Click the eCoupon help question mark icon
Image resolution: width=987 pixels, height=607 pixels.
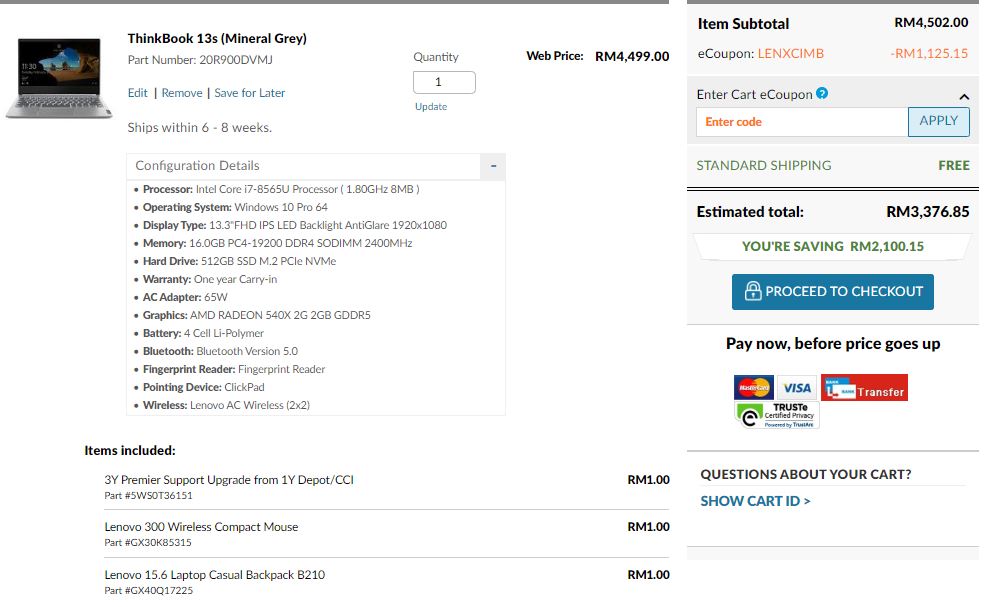tap(822, 94)
